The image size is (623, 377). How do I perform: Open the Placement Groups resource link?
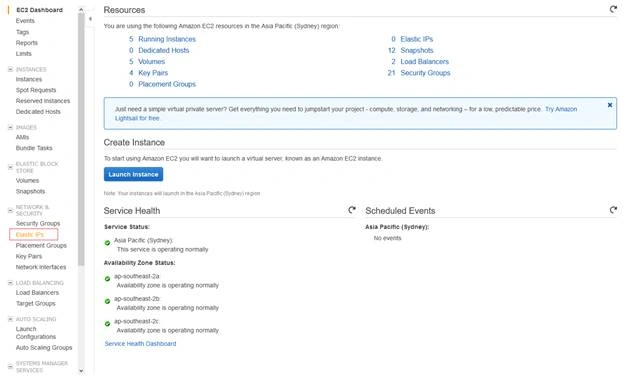coord(167,84)
